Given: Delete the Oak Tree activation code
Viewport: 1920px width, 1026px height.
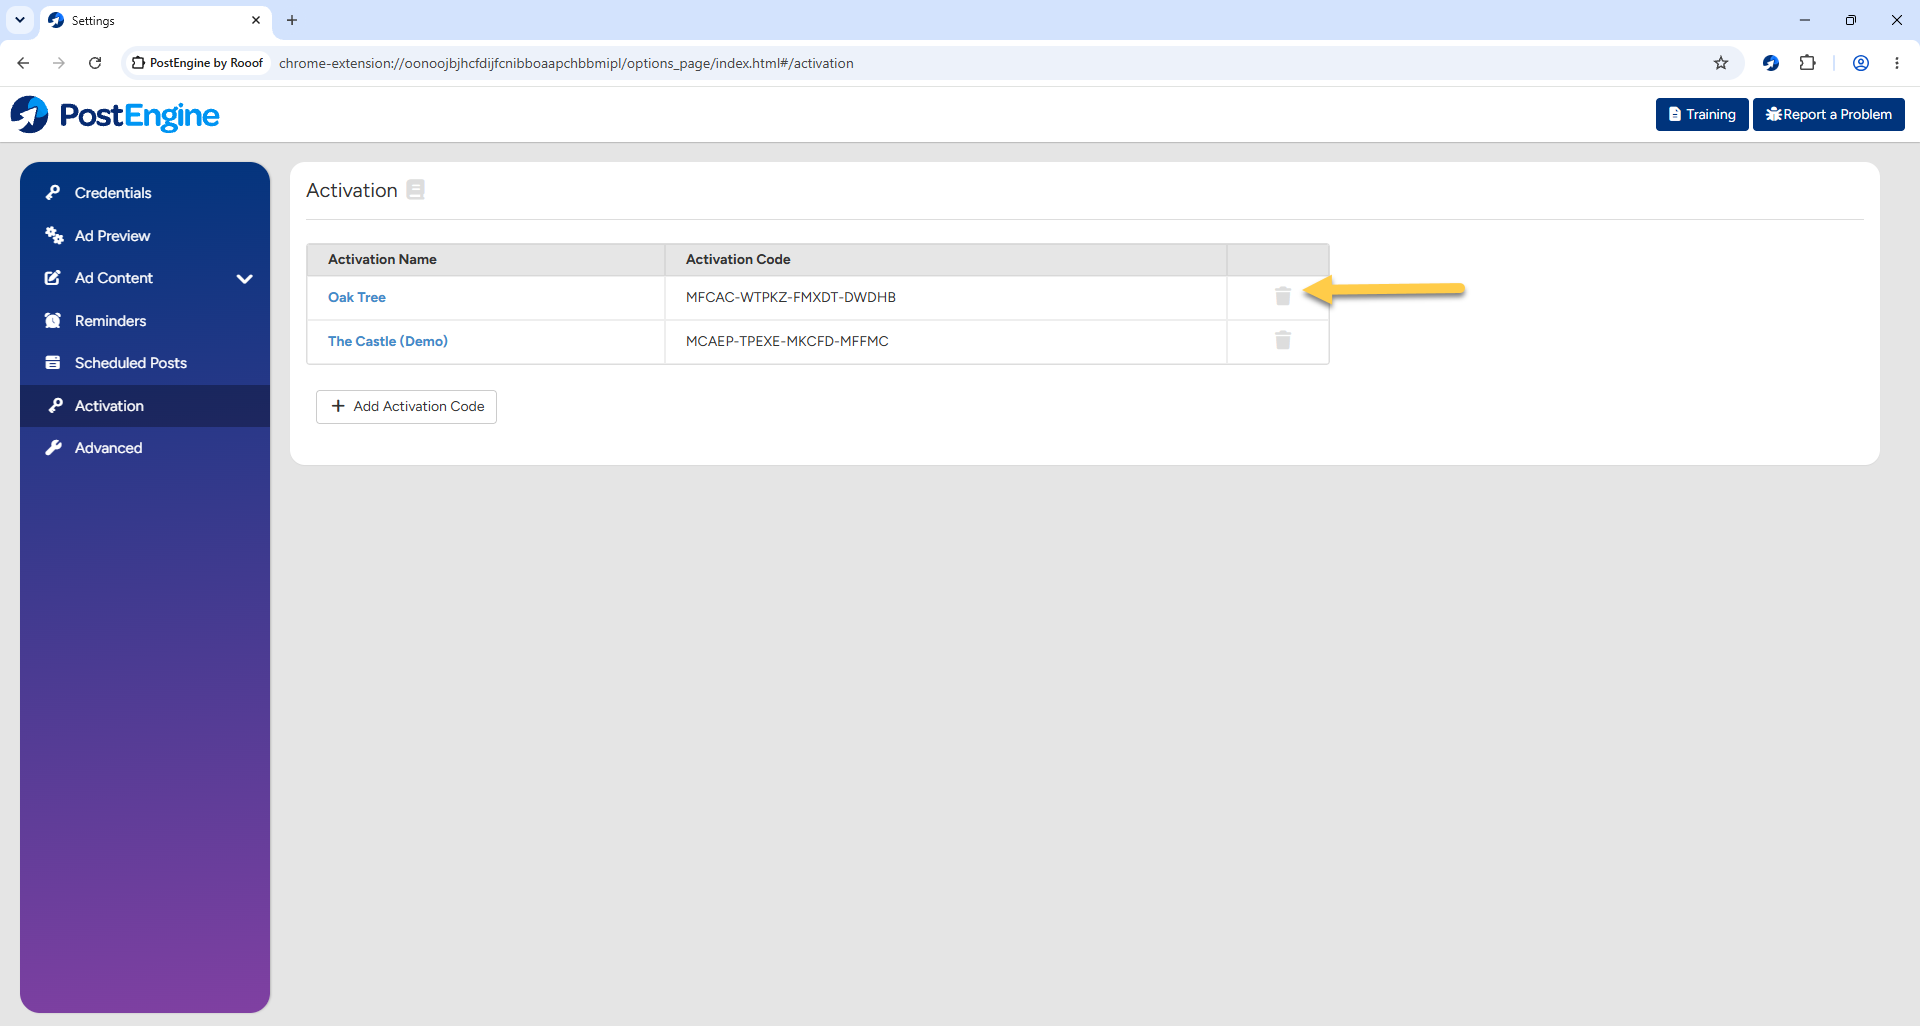Looking at the screenshot, I should pyautogui.click(x=1283, y=296).
